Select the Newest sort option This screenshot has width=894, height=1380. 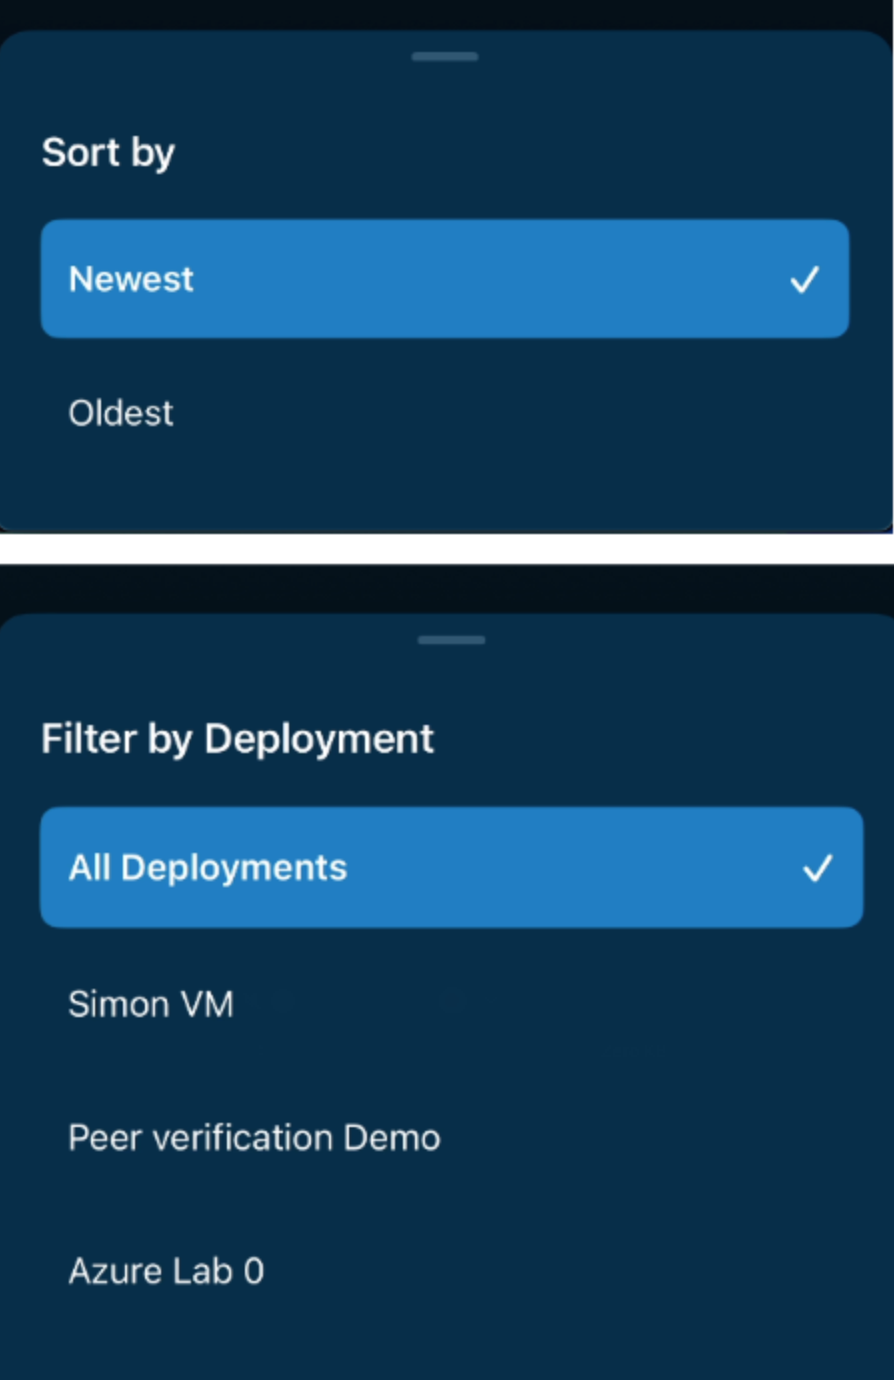coord(445,279)
